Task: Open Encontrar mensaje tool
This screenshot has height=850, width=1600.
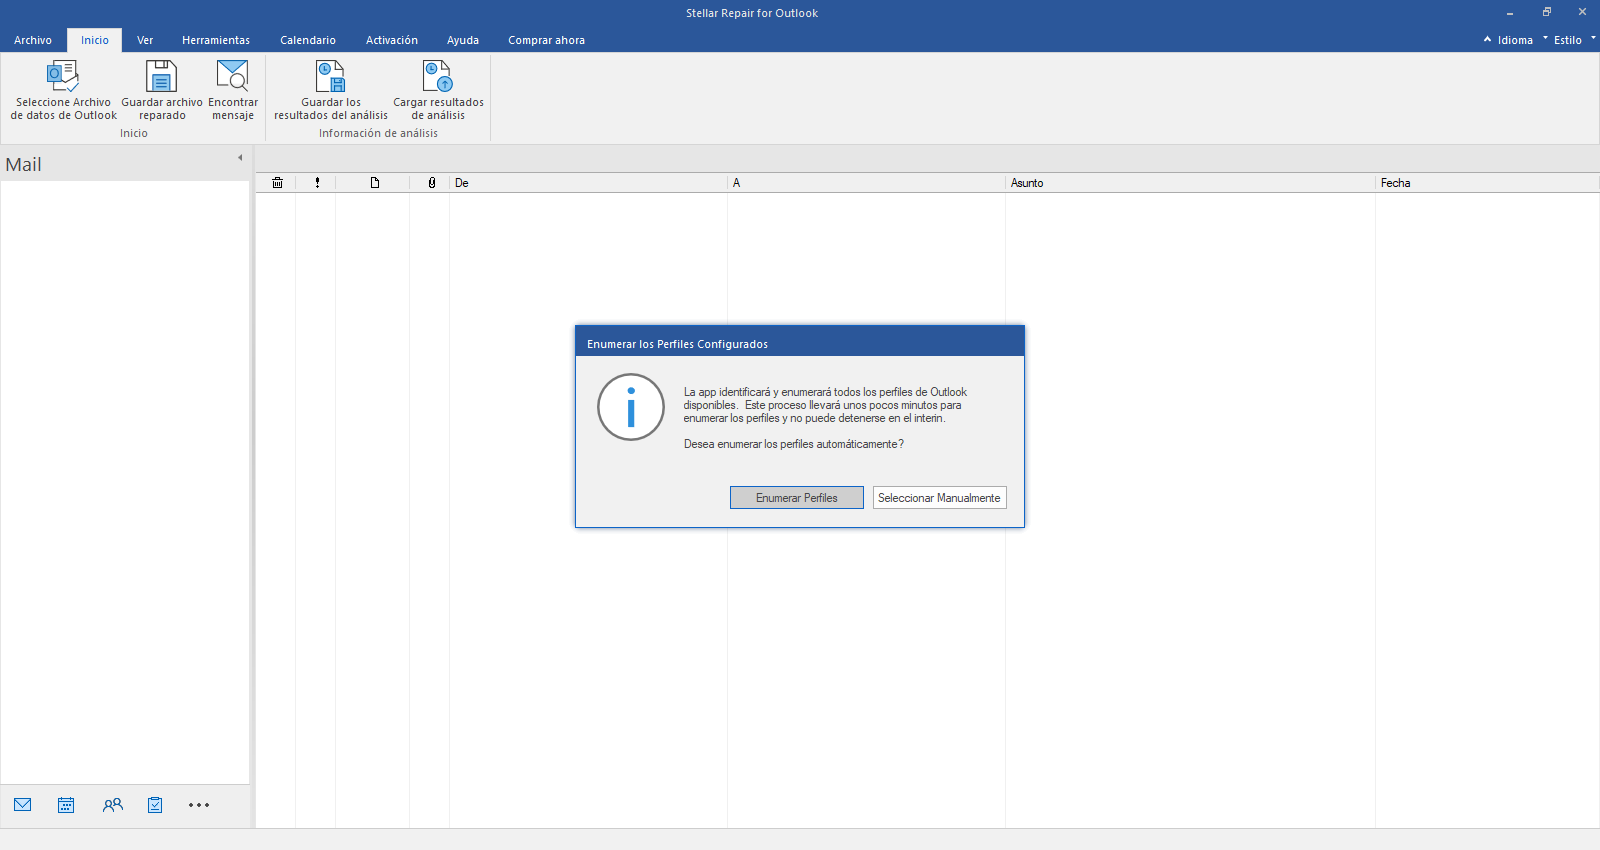Action: pos(233,90)
